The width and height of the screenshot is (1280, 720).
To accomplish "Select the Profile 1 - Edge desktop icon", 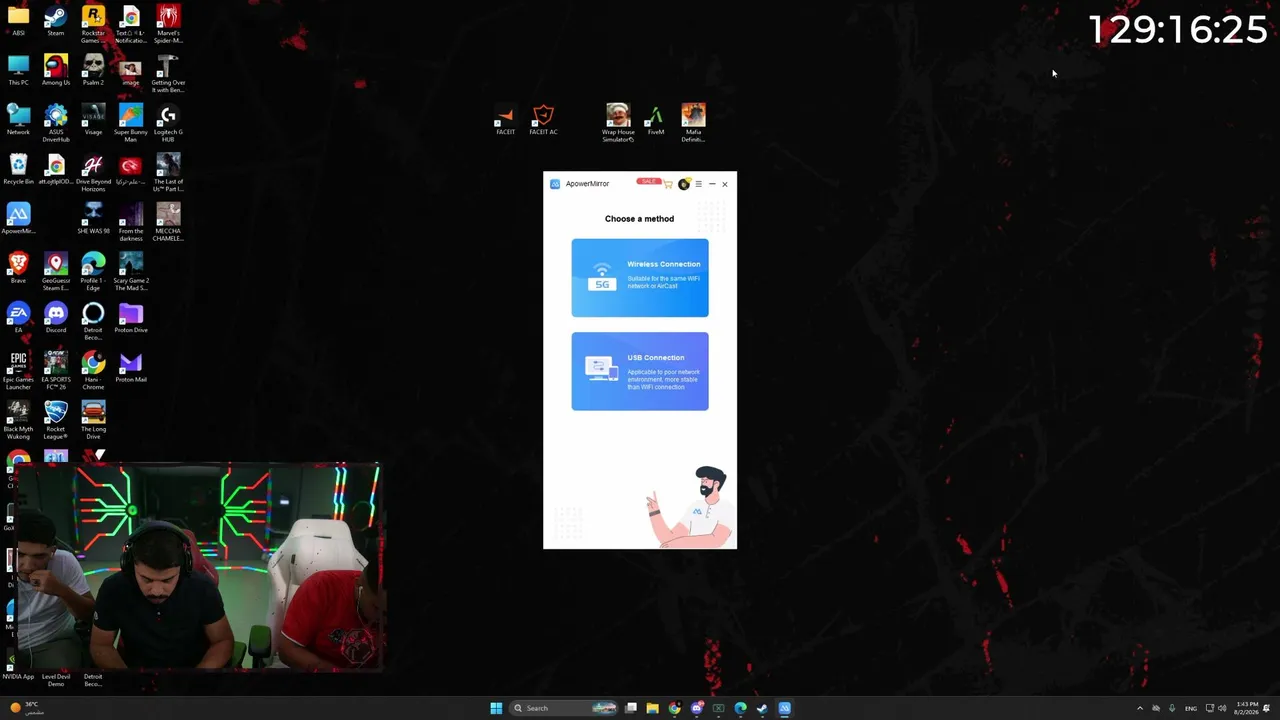I will (x=93, y=272).
